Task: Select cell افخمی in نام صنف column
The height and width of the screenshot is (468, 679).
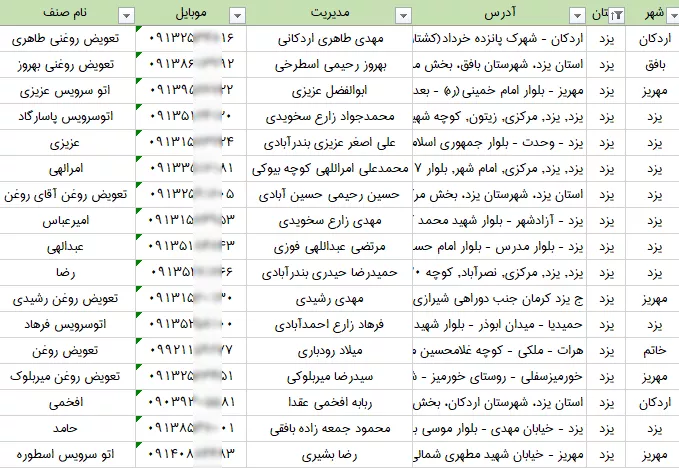Action: (68, 403)
